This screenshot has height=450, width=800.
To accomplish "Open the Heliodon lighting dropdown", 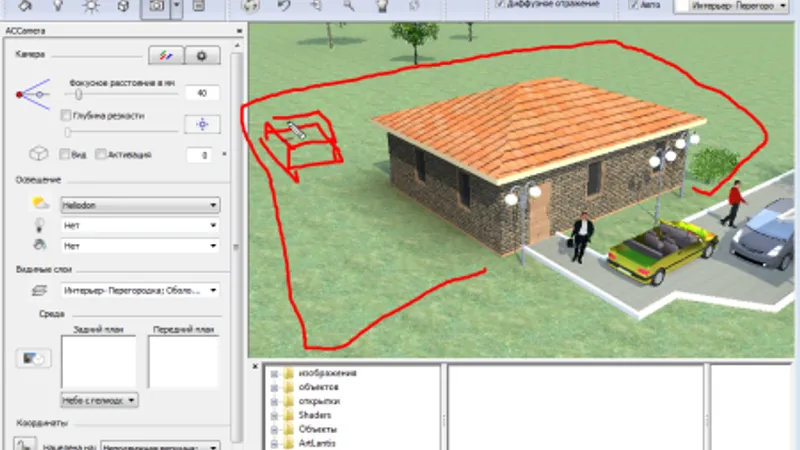I will pos(140,205).
